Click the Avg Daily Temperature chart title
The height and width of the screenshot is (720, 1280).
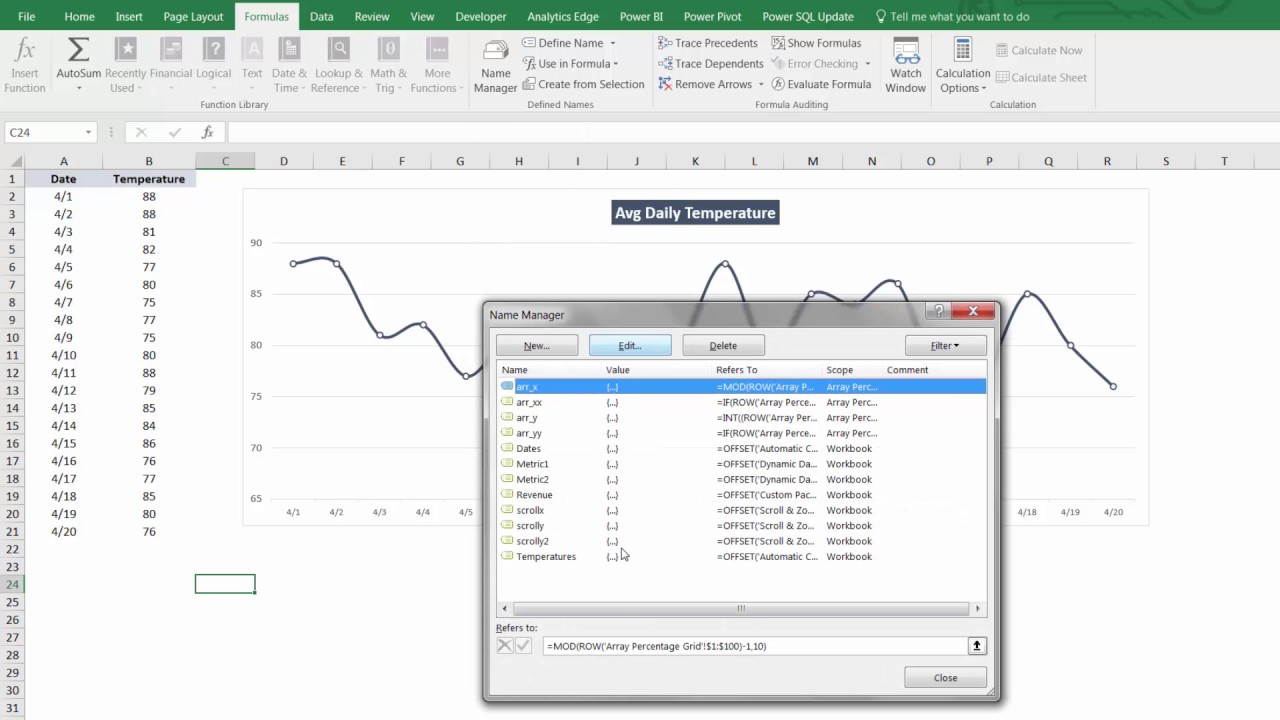click(695, 213)
